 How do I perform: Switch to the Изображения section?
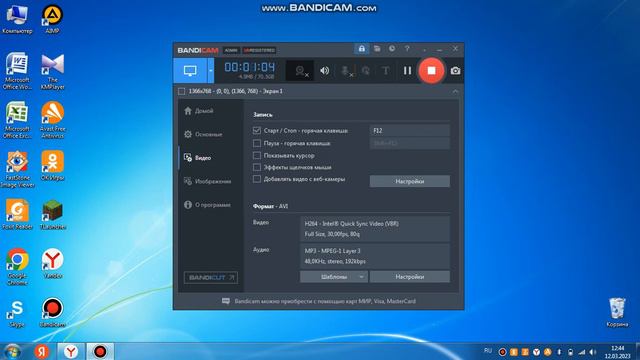(207, 181)
